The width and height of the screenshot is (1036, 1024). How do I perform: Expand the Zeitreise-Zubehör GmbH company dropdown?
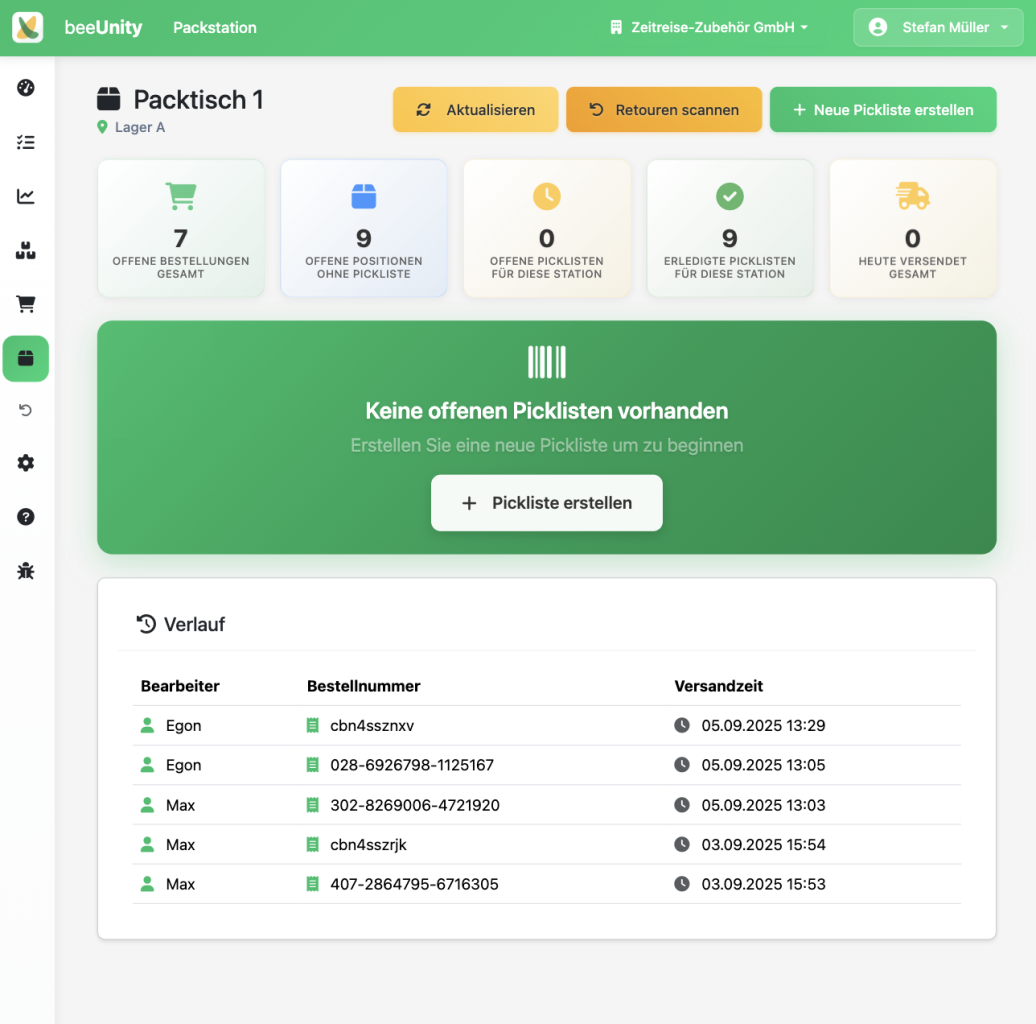[708, 28]
